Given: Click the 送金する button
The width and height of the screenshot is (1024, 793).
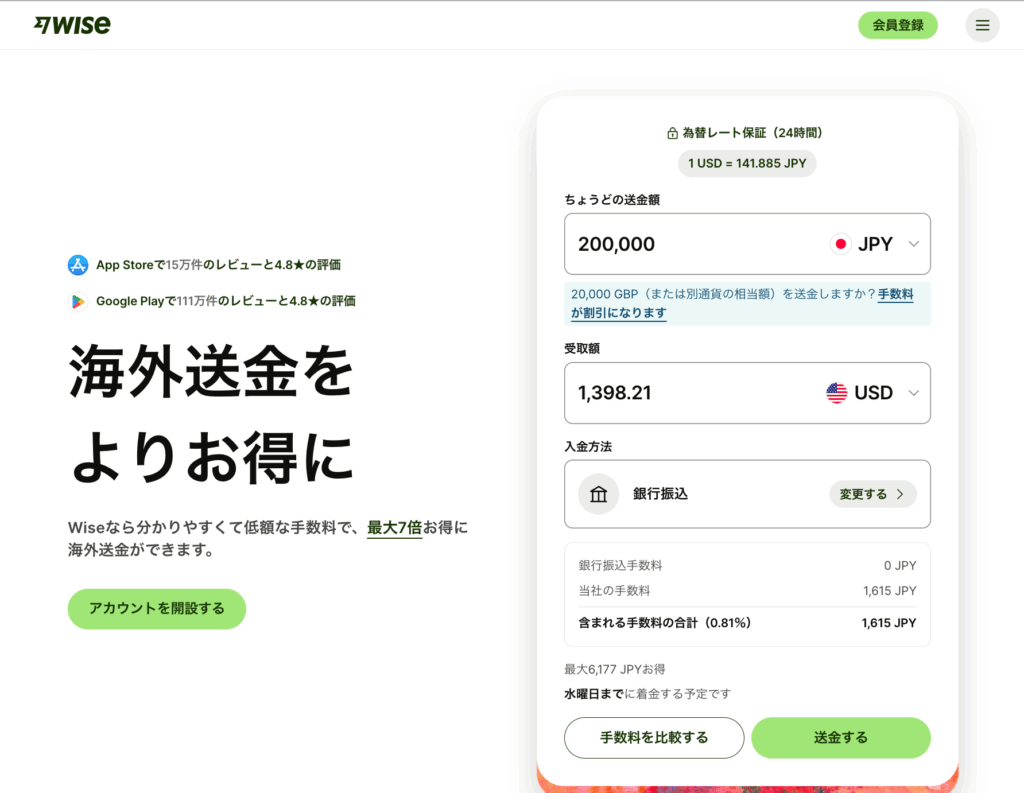Looking at the screenshot, I should (840, 737).
